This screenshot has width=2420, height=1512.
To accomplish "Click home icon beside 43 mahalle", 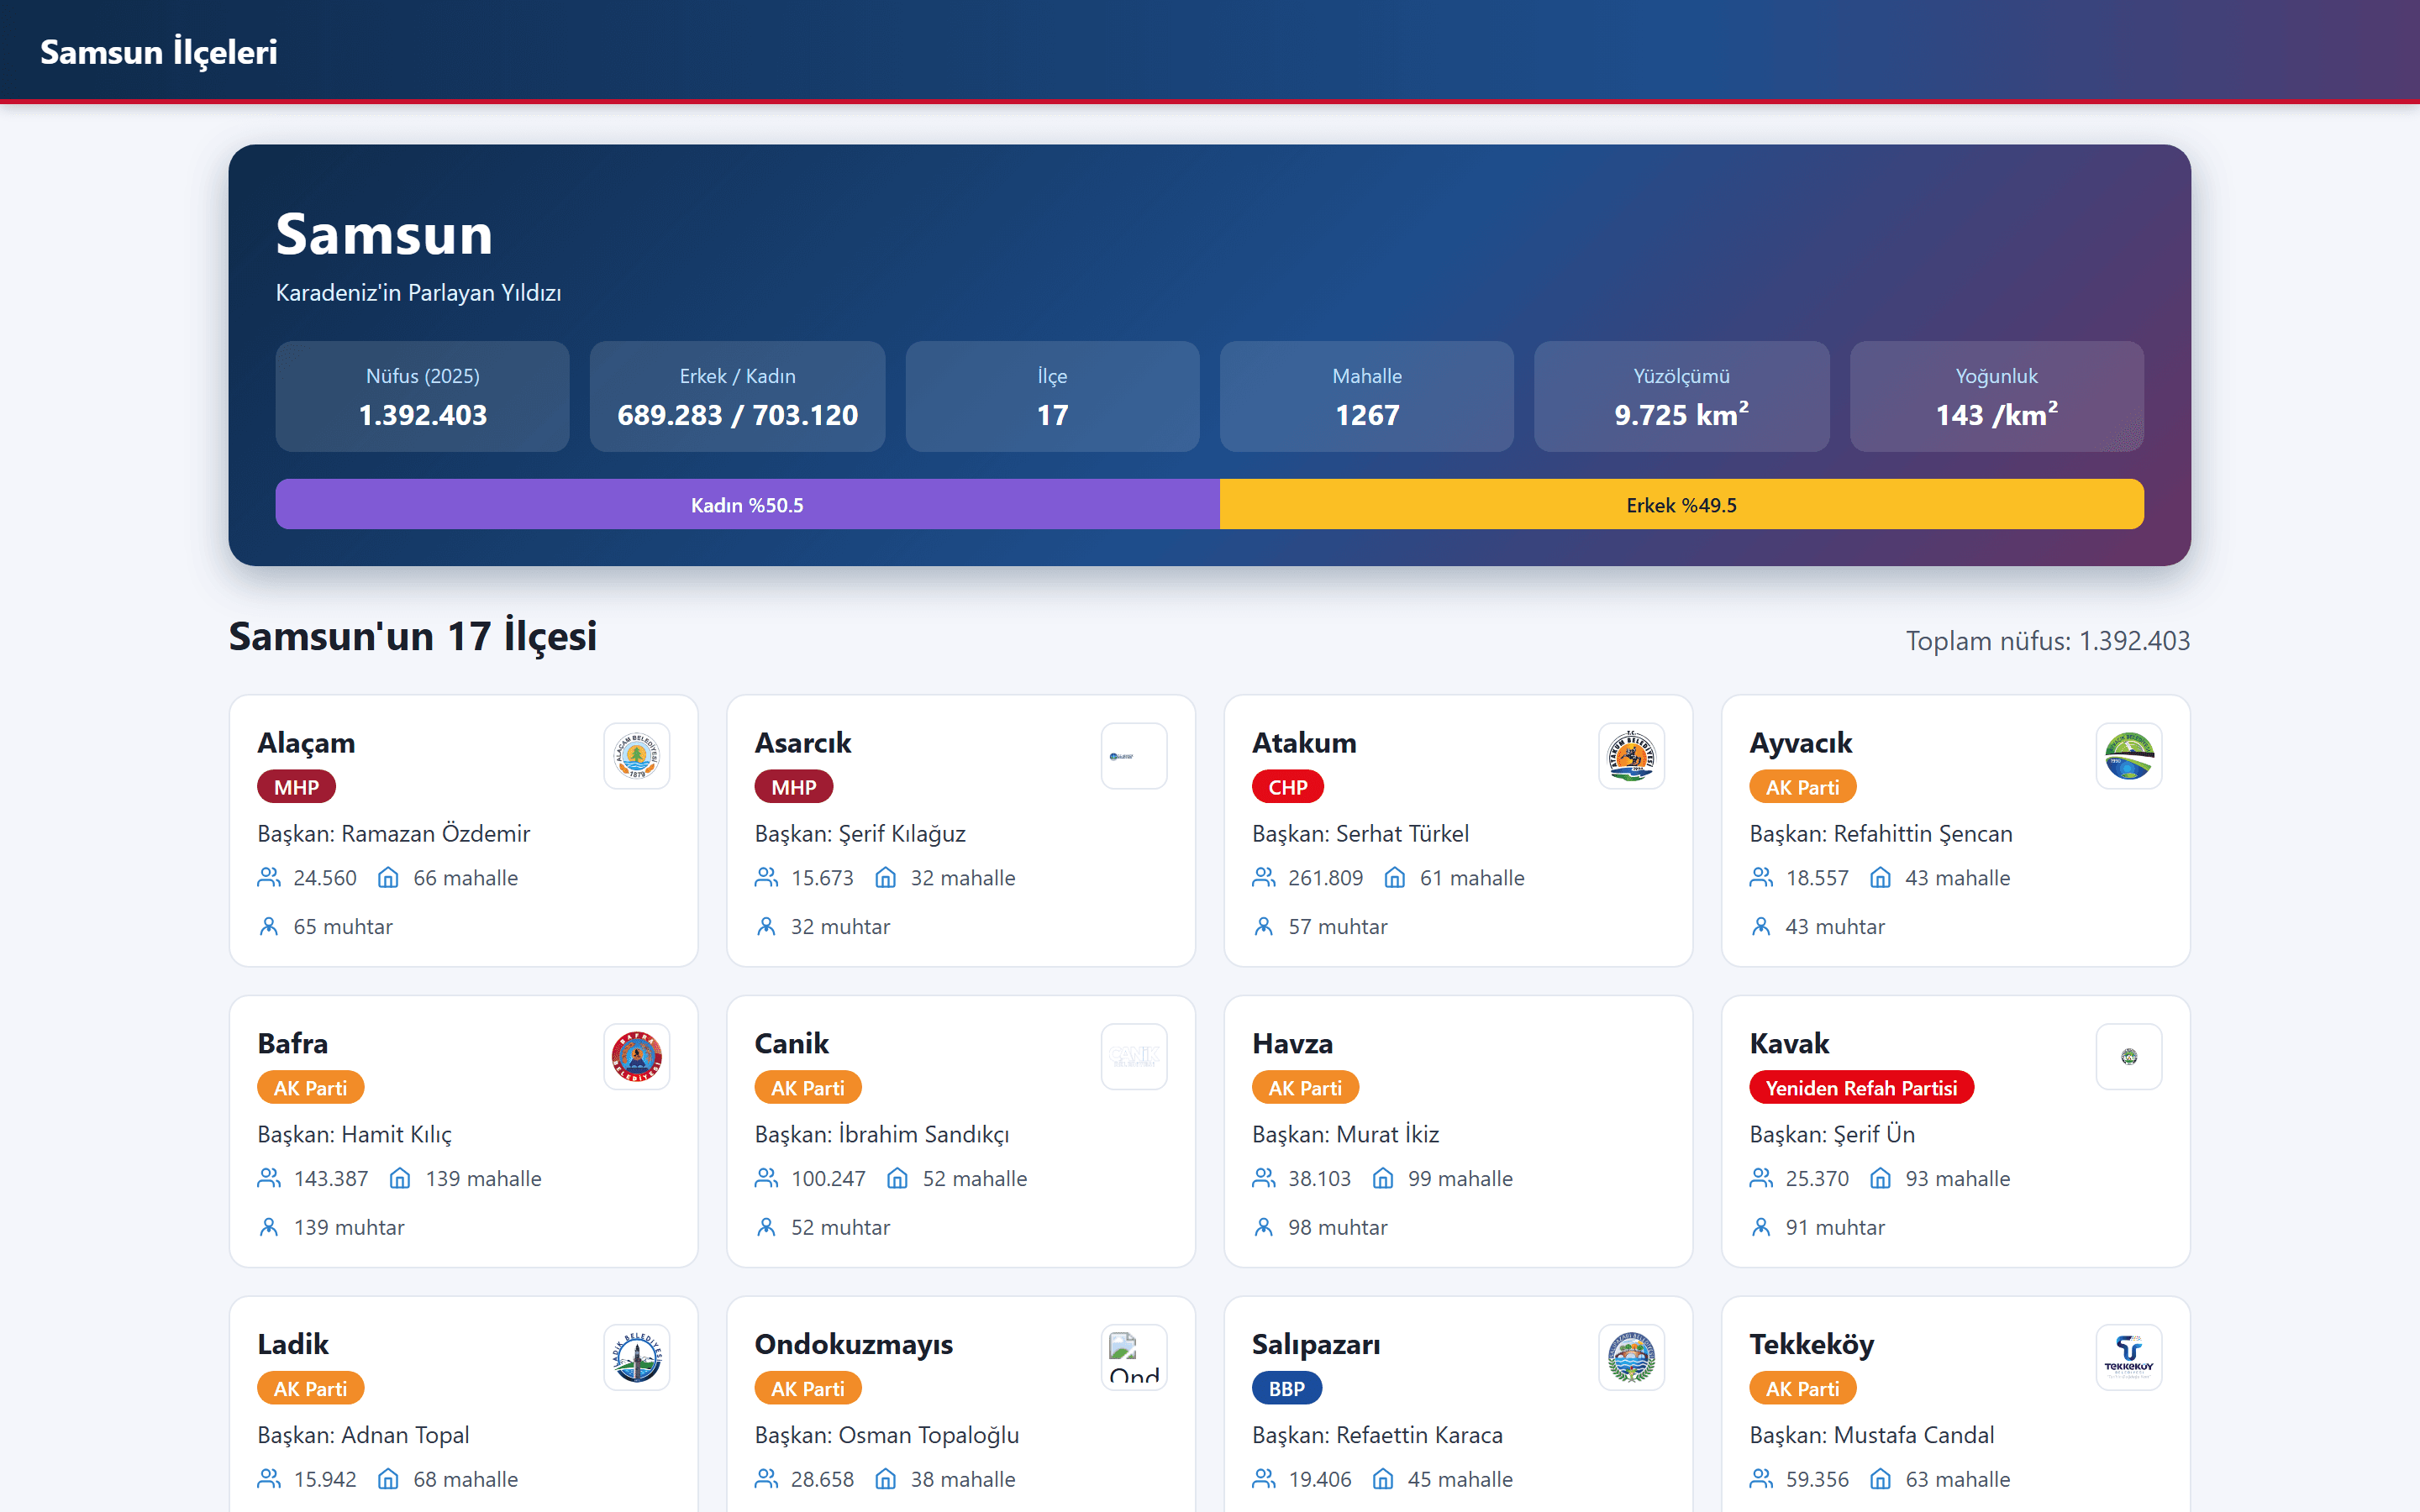I will click(1880, 878).
